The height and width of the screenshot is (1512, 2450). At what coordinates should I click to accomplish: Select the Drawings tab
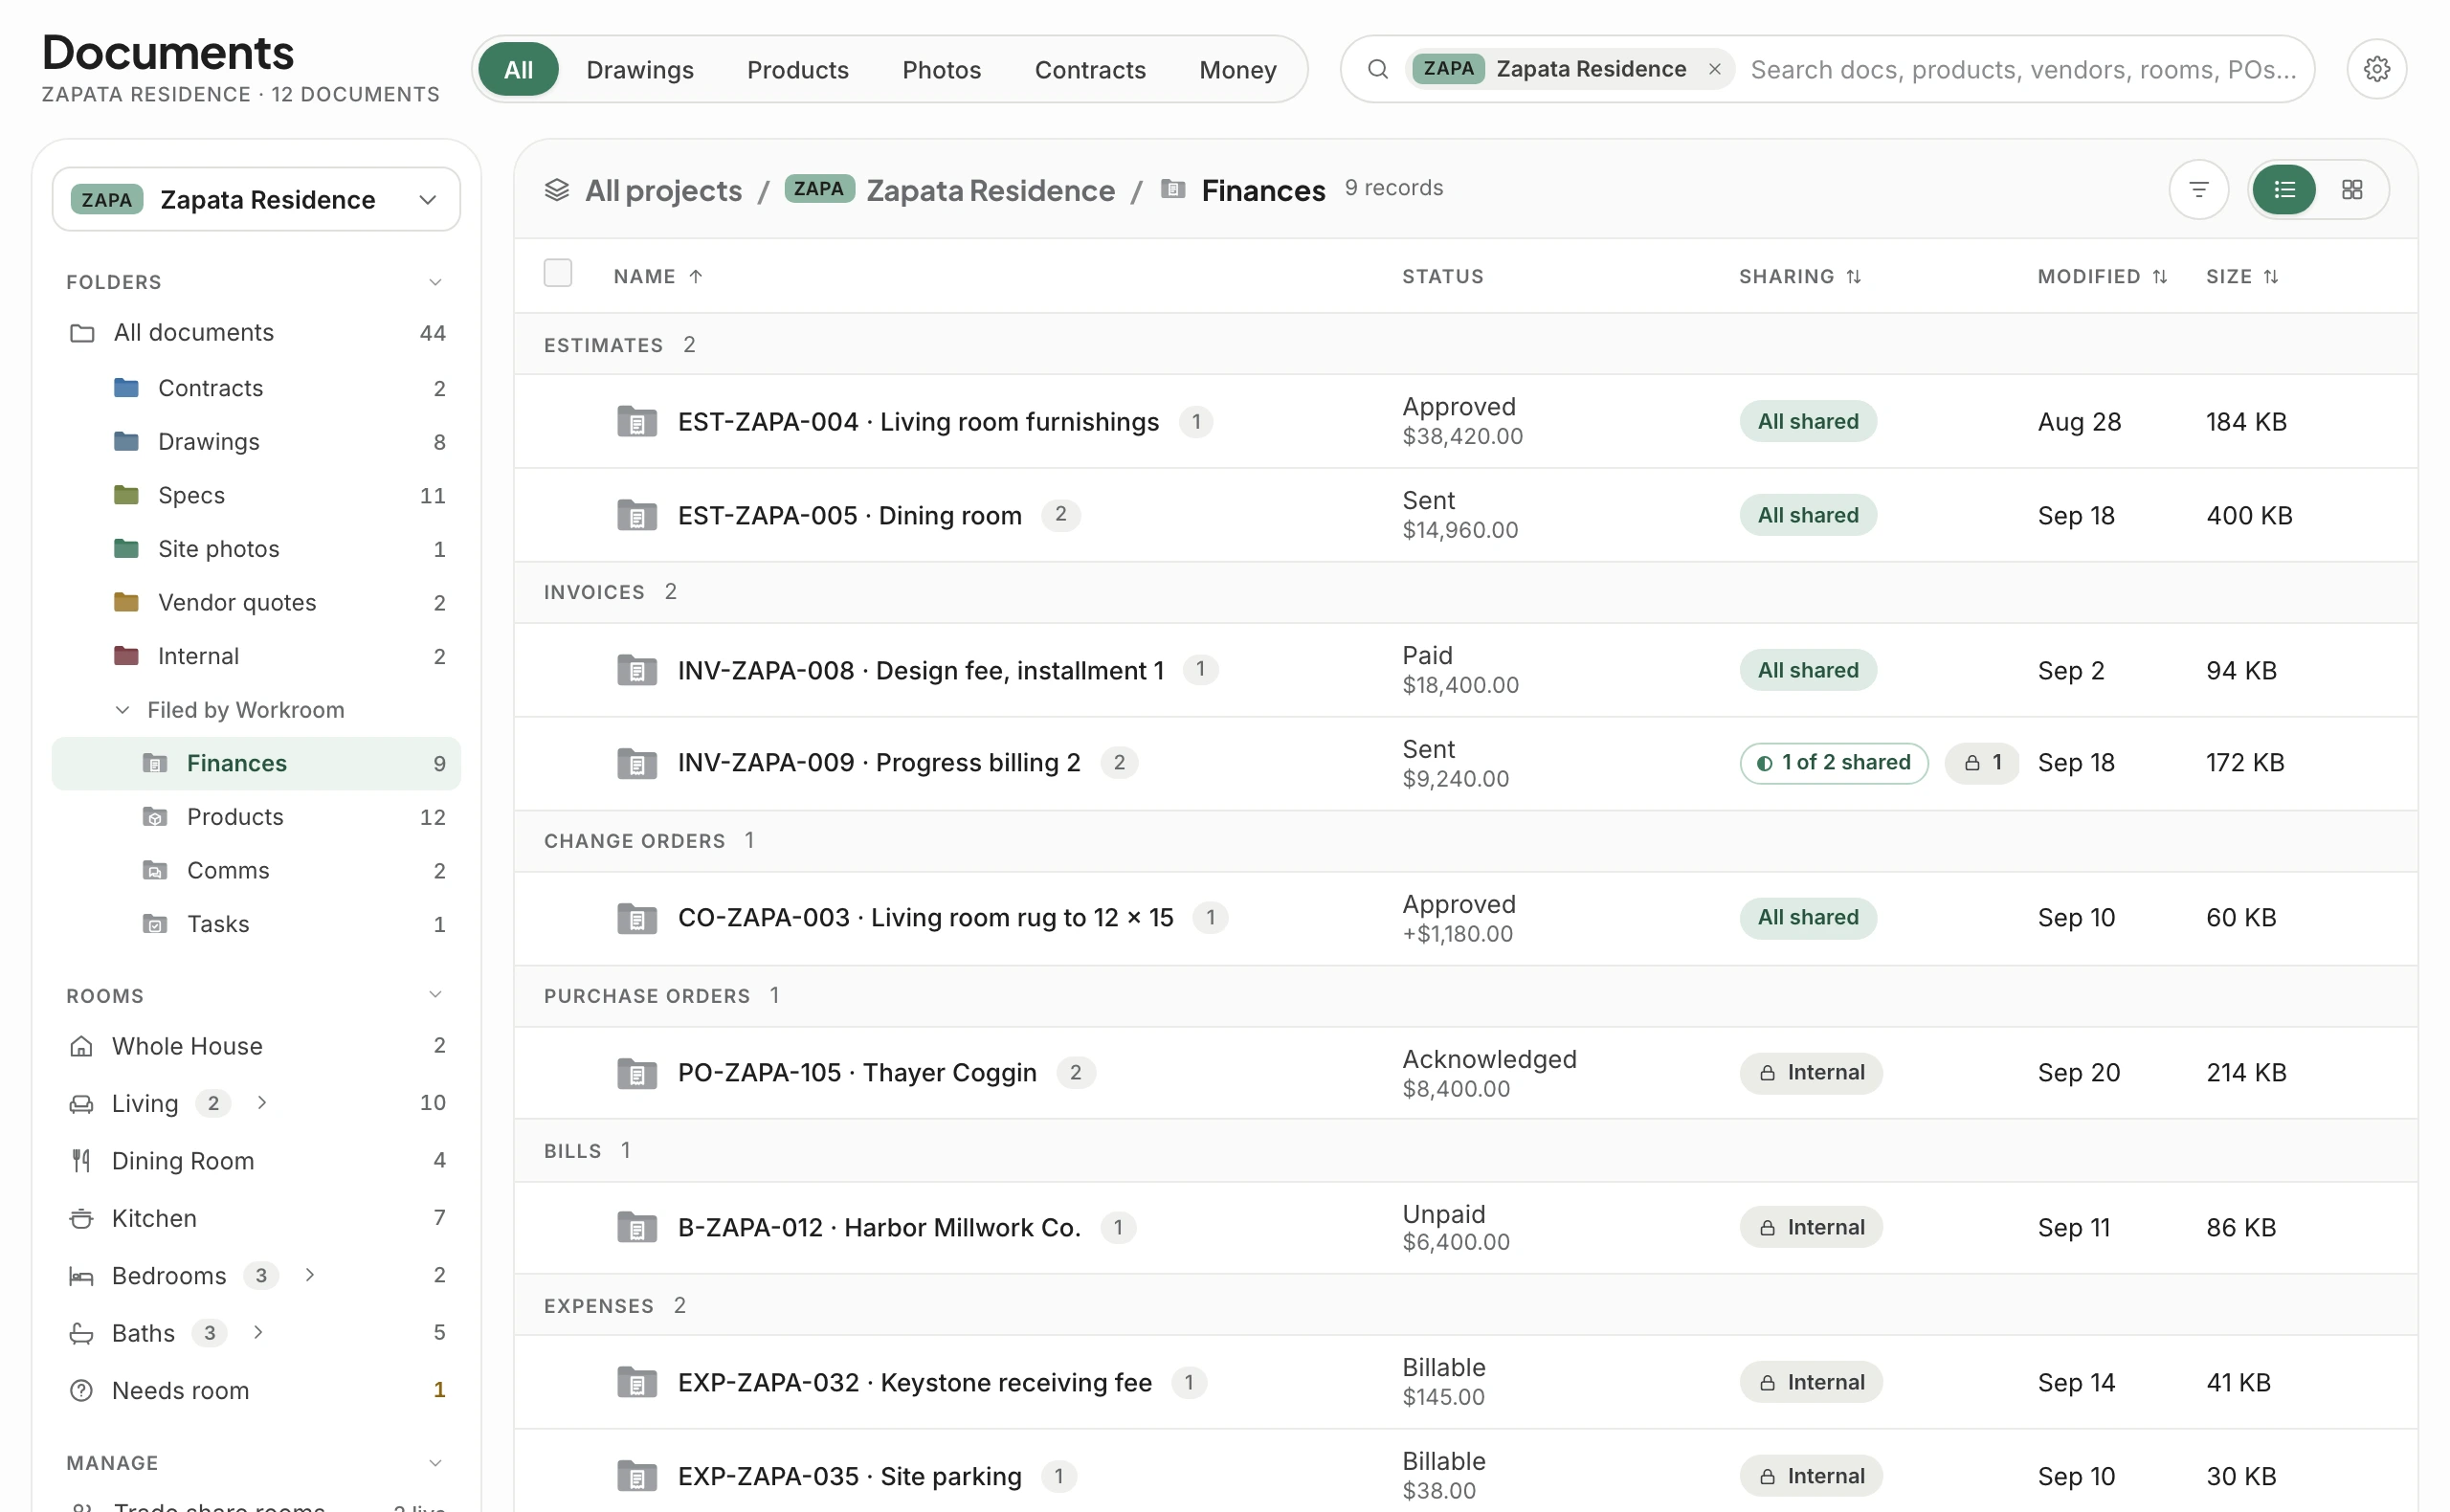[x=640, y=69]
